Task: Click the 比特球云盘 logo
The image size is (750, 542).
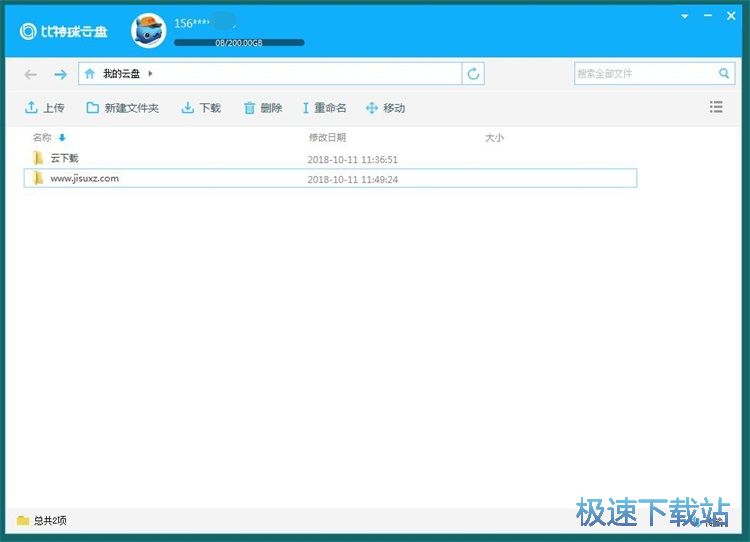Action: [x=64, y=32]
